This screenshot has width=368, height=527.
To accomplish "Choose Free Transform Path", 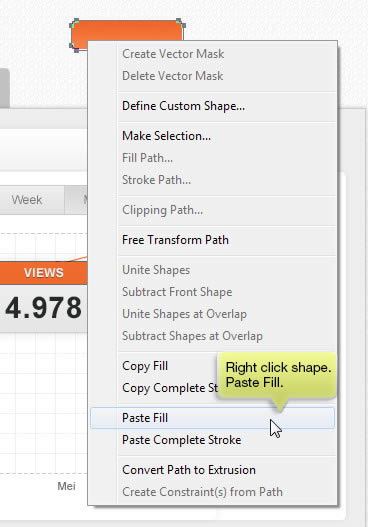I will tap(212, 240).
